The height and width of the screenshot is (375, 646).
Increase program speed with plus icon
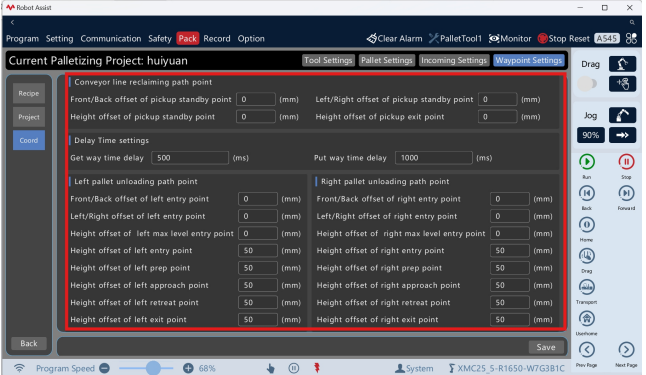click(188, 368)
